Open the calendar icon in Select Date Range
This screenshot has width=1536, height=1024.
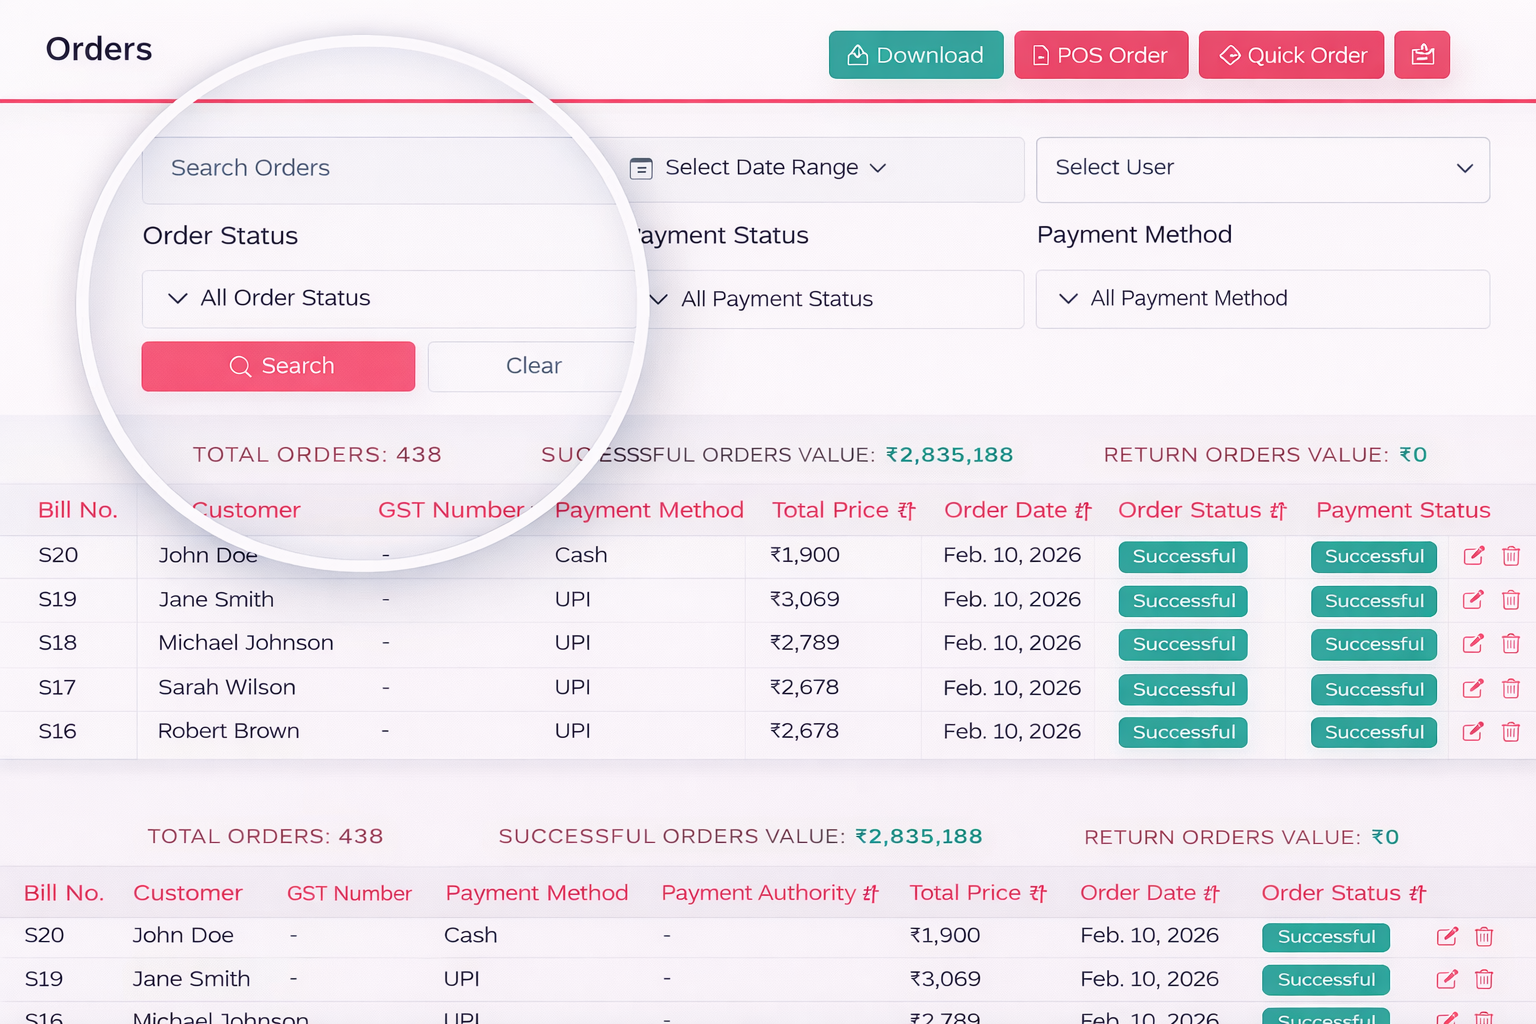(x=643, y=168)
